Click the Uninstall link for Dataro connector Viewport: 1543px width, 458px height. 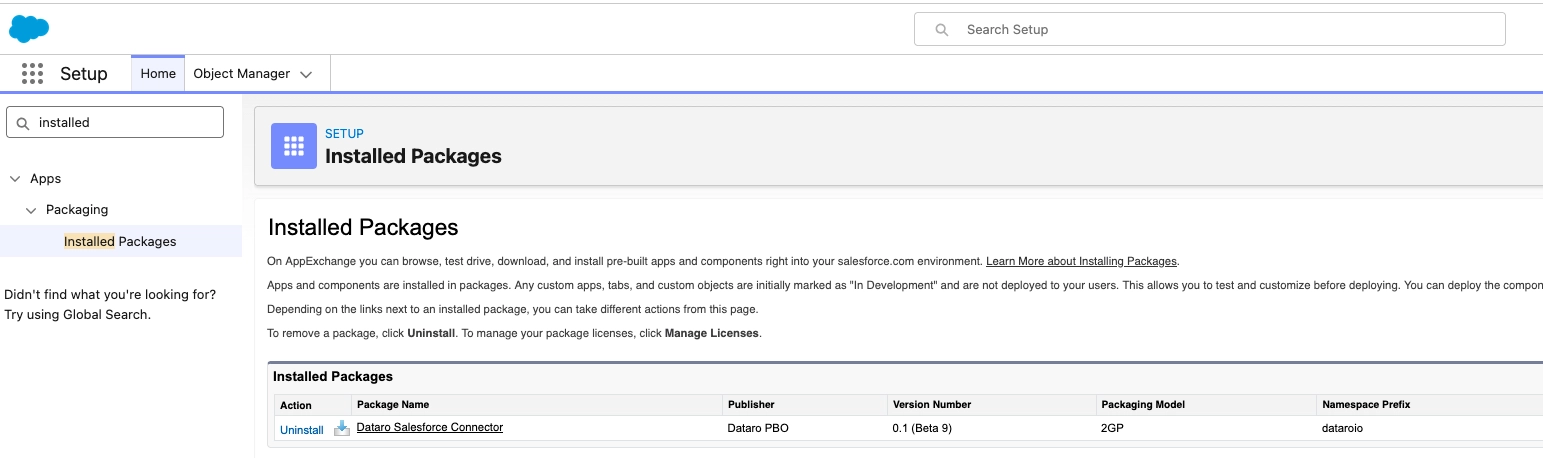coord(302,430)
